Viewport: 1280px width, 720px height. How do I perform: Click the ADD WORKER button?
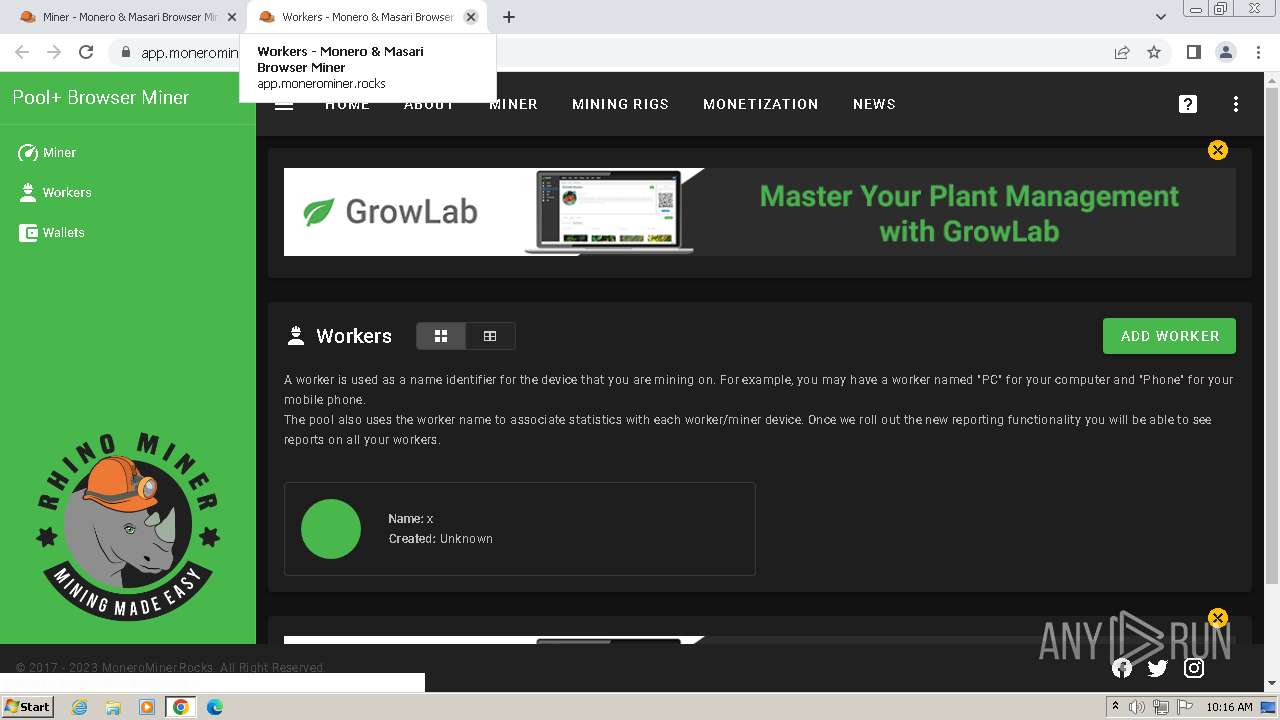pyautogui.click(x=1169, y=336)
